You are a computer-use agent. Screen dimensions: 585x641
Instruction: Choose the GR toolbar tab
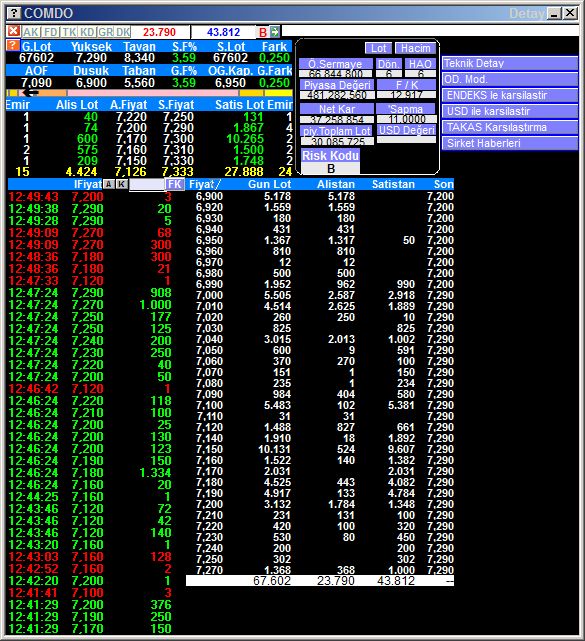click(x=105, y=32)
